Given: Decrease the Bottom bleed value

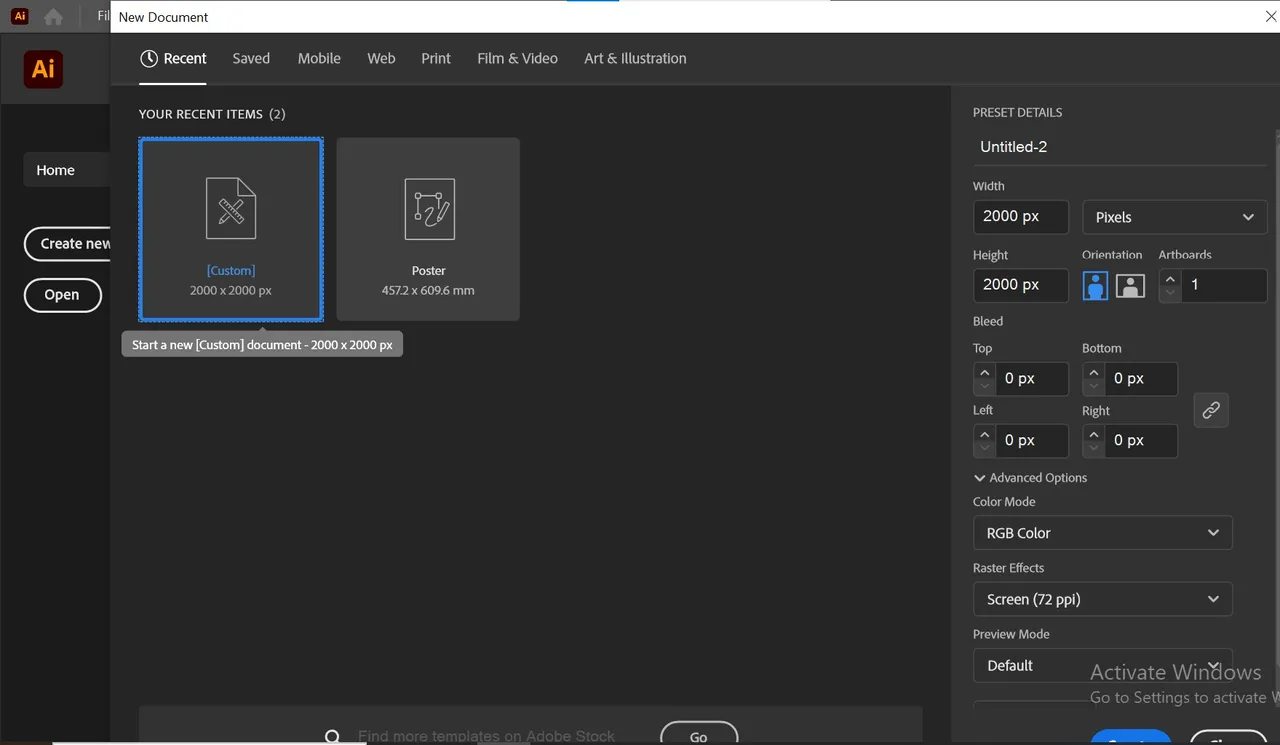Looking at the screenshot, I should pos(1094,386).
